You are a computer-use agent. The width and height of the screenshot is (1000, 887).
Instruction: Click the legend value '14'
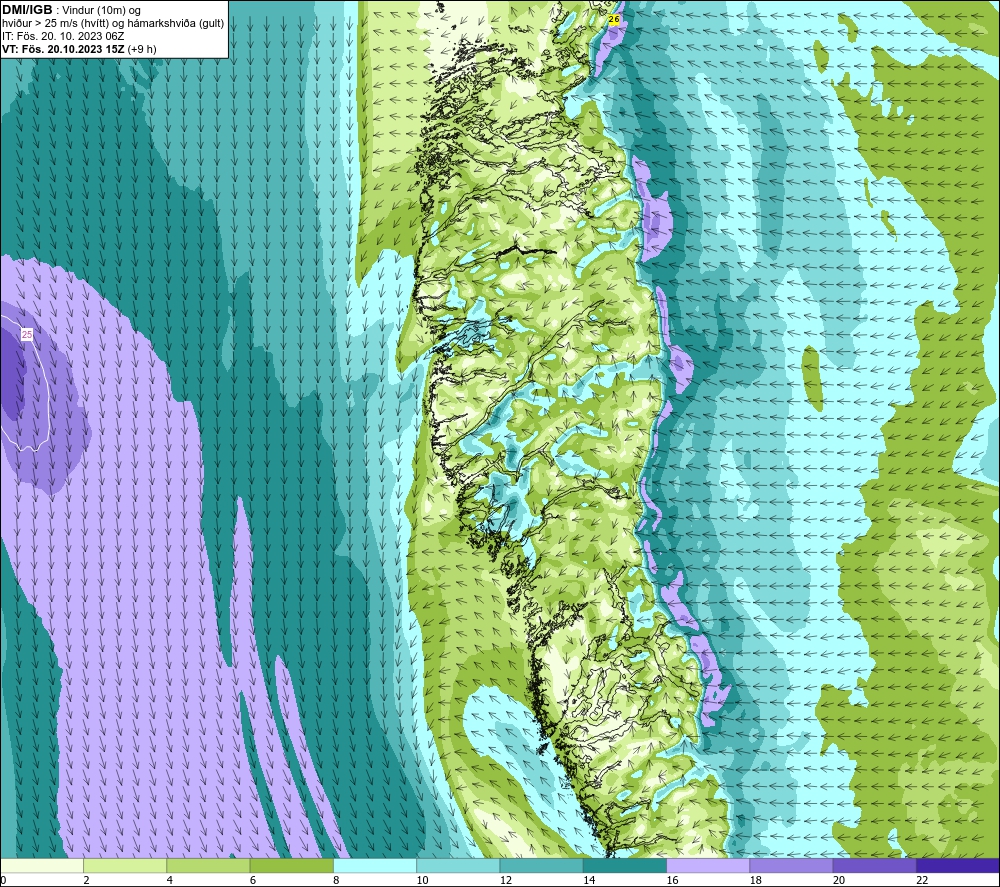point(589,880)
